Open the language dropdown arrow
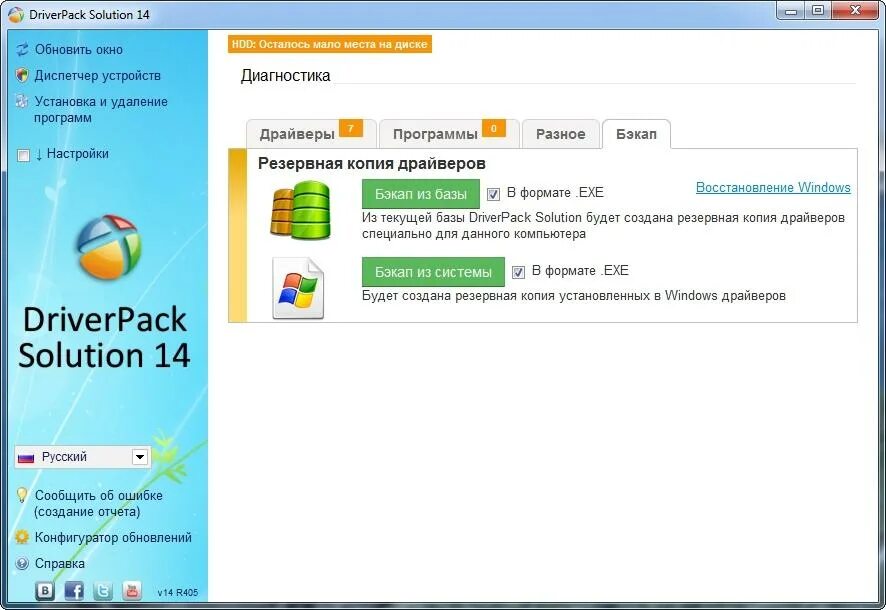 click(x=140, y=456)
